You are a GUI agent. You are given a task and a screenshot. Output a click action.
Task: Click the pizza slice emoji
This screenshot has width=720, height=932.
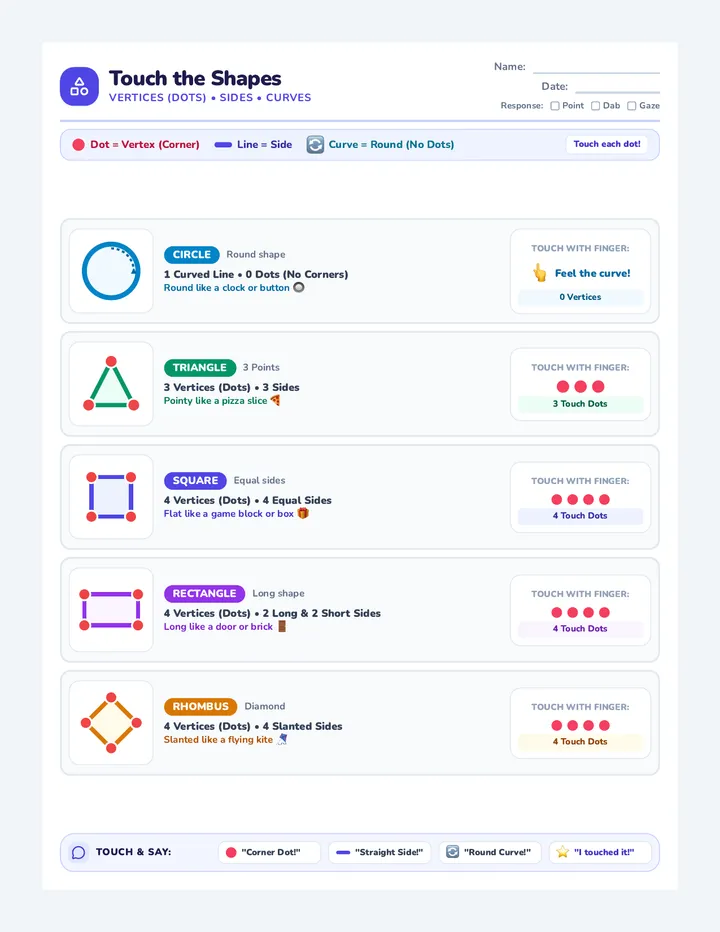point(275,400)
